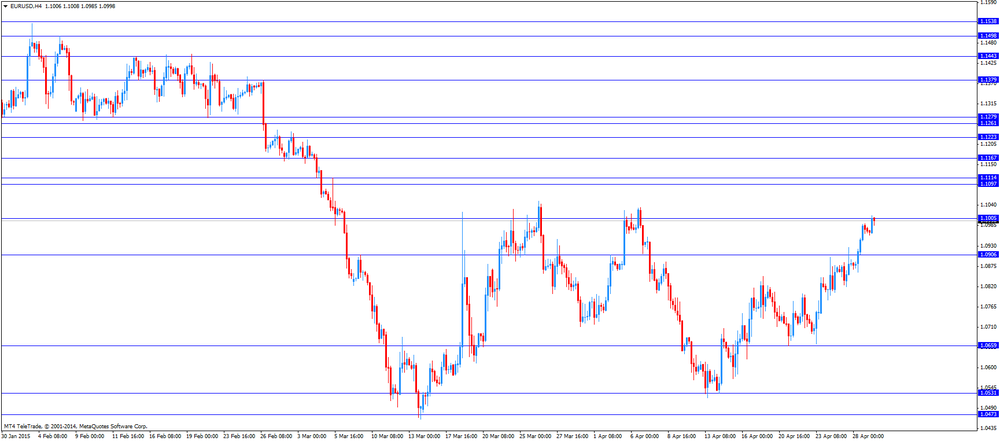
Task: Click the 11 Feb 16:00 time label
Action: pos(126,437)
